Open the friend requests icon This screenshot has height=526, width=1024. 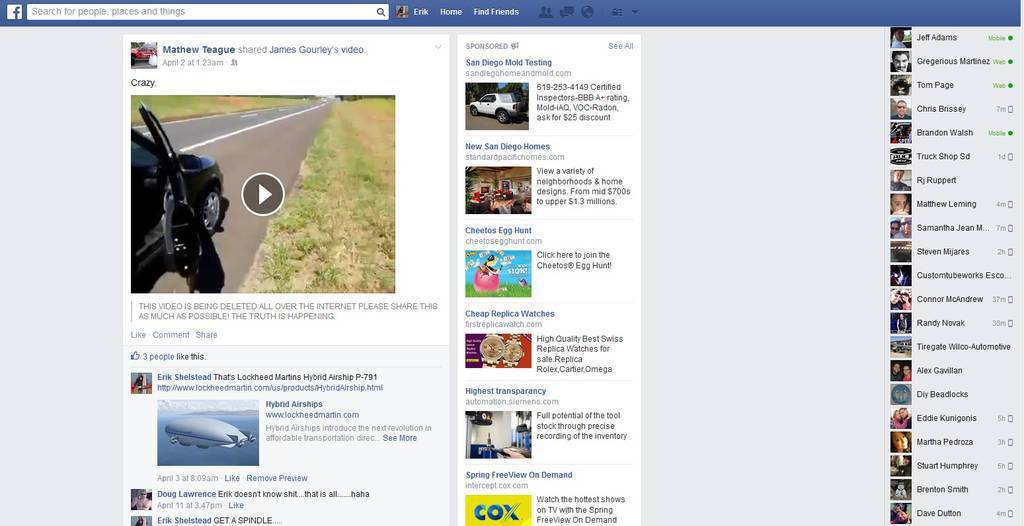pyautogui.click(x=546, y=12)
